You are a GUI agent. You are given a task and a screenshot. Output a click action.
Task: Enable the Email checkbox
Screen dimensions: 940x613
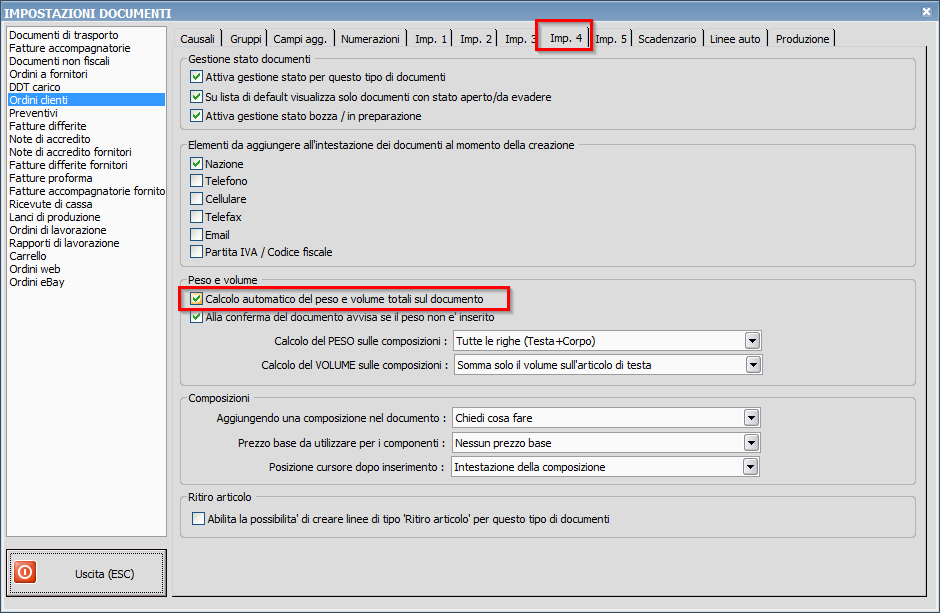point(196,234)
